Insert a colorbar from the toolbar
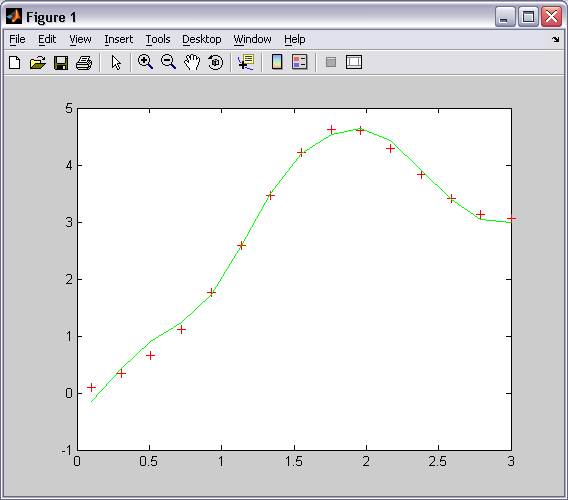Screen dimensions: 568x500 tap(277, 62)
